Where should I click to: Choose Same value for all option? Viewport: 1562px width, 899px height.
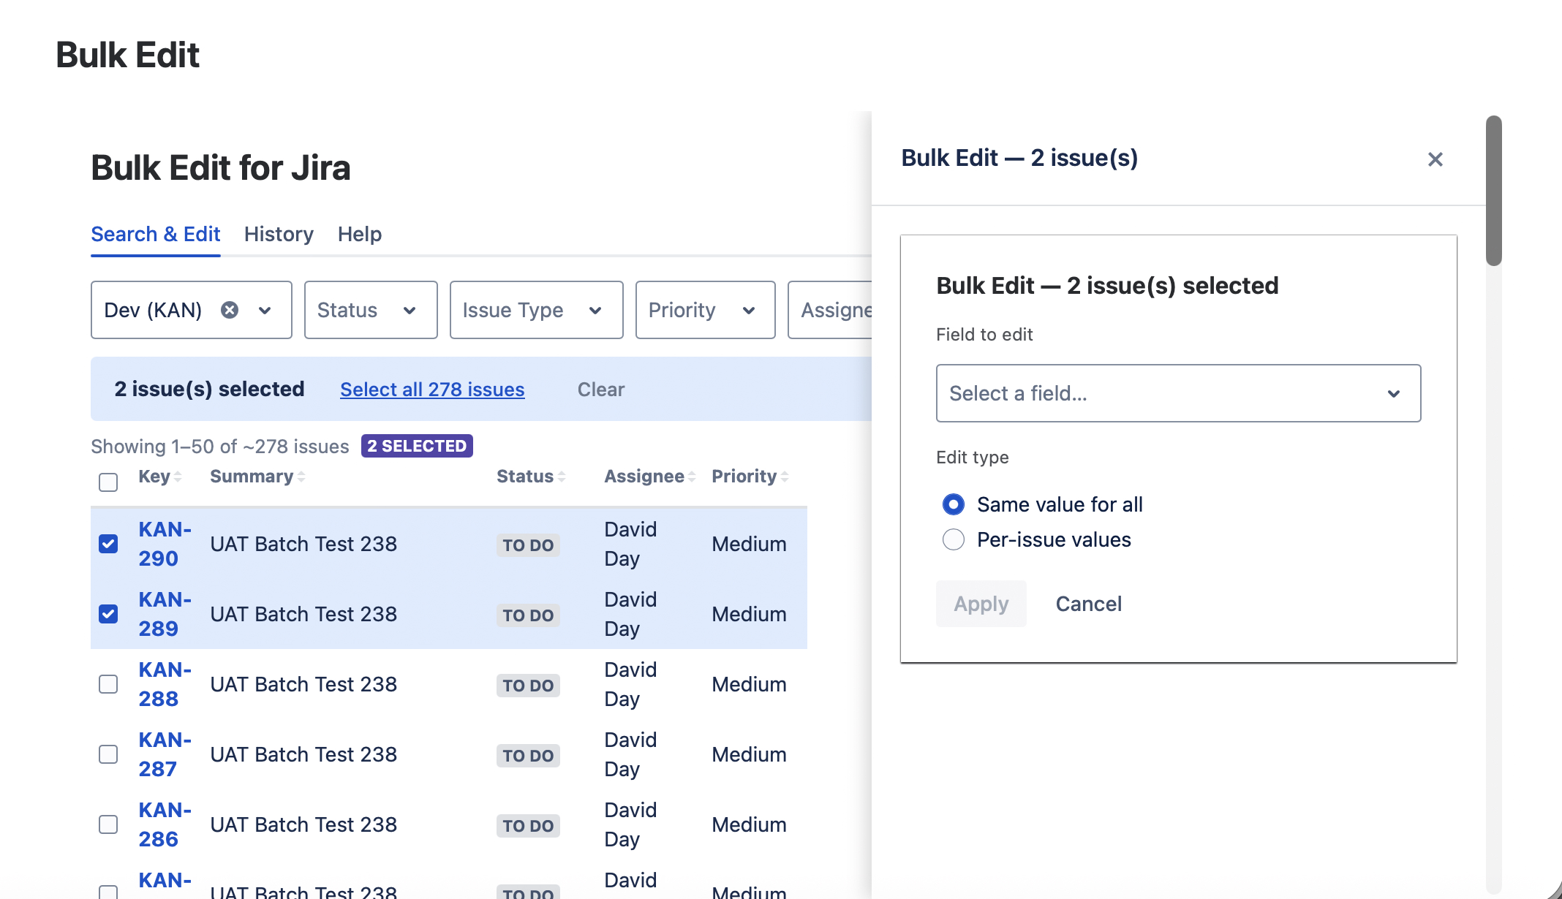(953, 504)
